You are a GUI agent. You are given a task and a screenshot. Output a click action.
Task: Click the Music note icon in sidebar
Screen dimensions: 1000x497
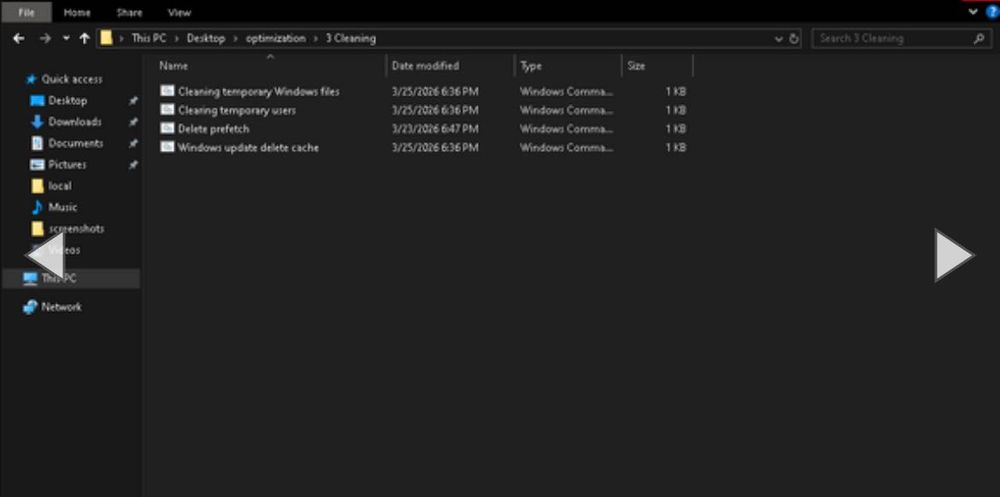click(38, 207)
